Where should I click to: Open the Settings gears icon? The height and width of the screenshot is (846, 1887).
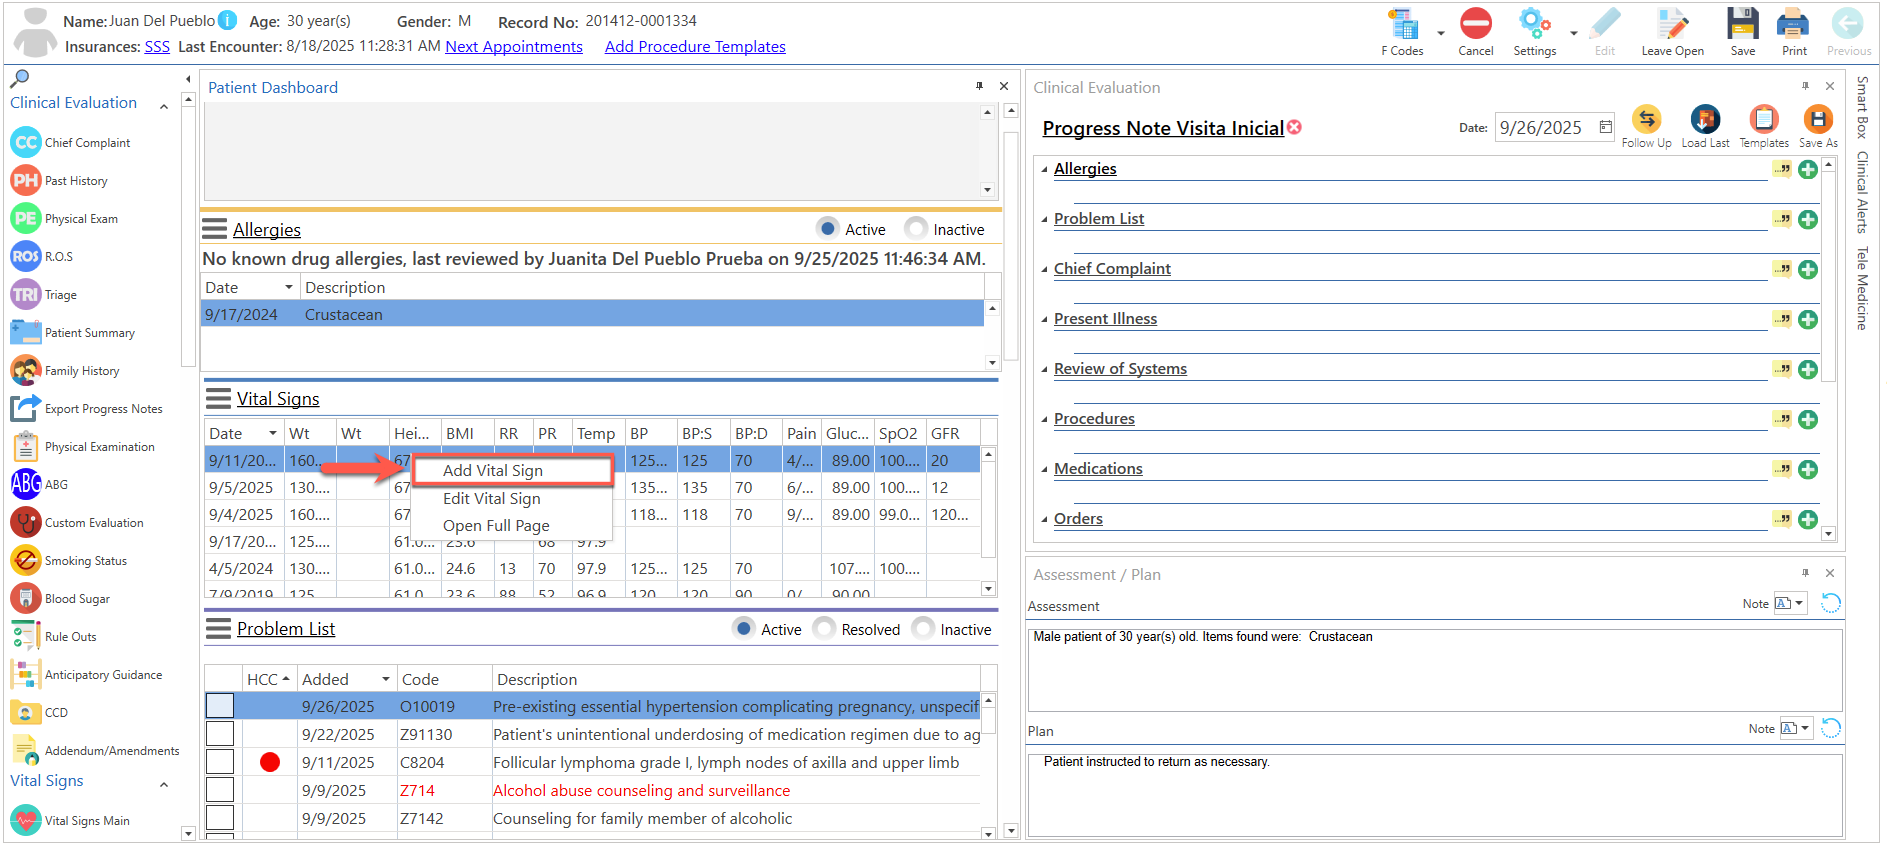(x=1534, y=24)
